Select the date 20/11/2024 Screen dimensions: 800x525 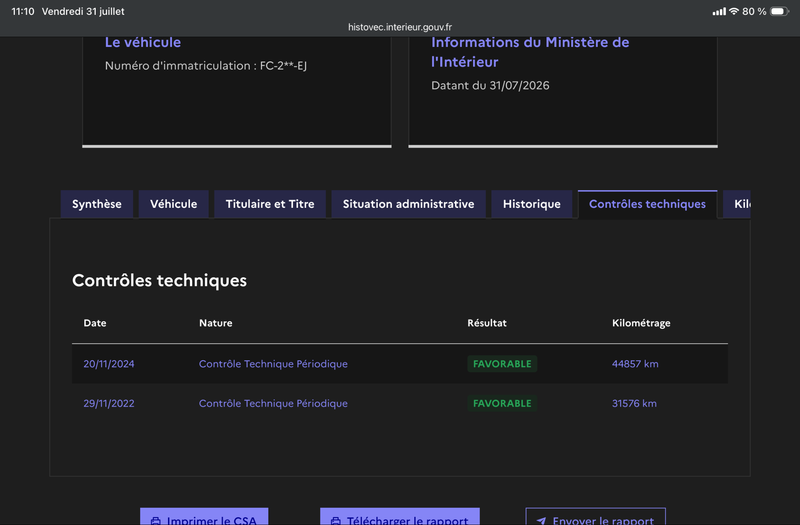point(109,364)
